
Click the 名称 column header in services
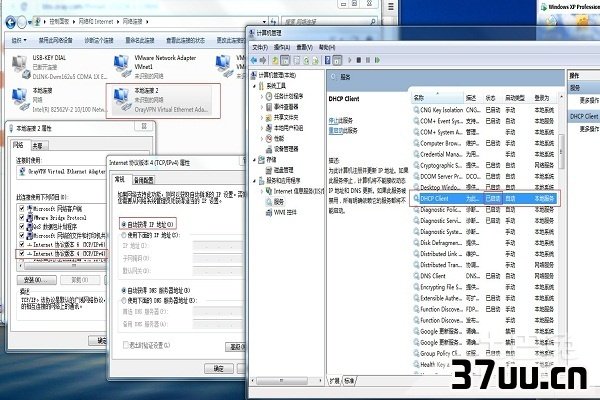[x=437, y=98]
